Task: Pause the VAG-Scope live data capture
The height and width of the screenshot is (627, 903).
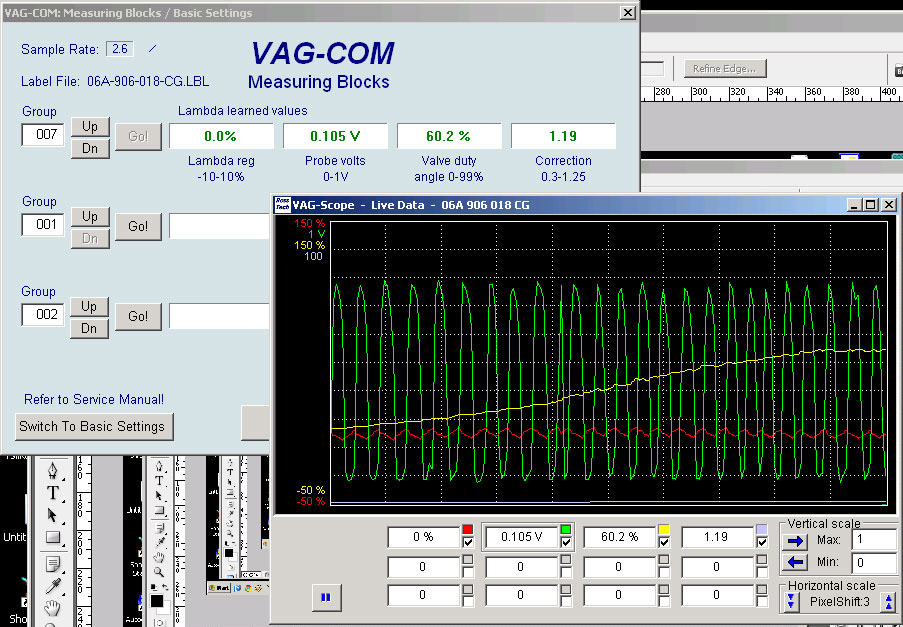Action: pyautogui.click(x=326, y=597)
